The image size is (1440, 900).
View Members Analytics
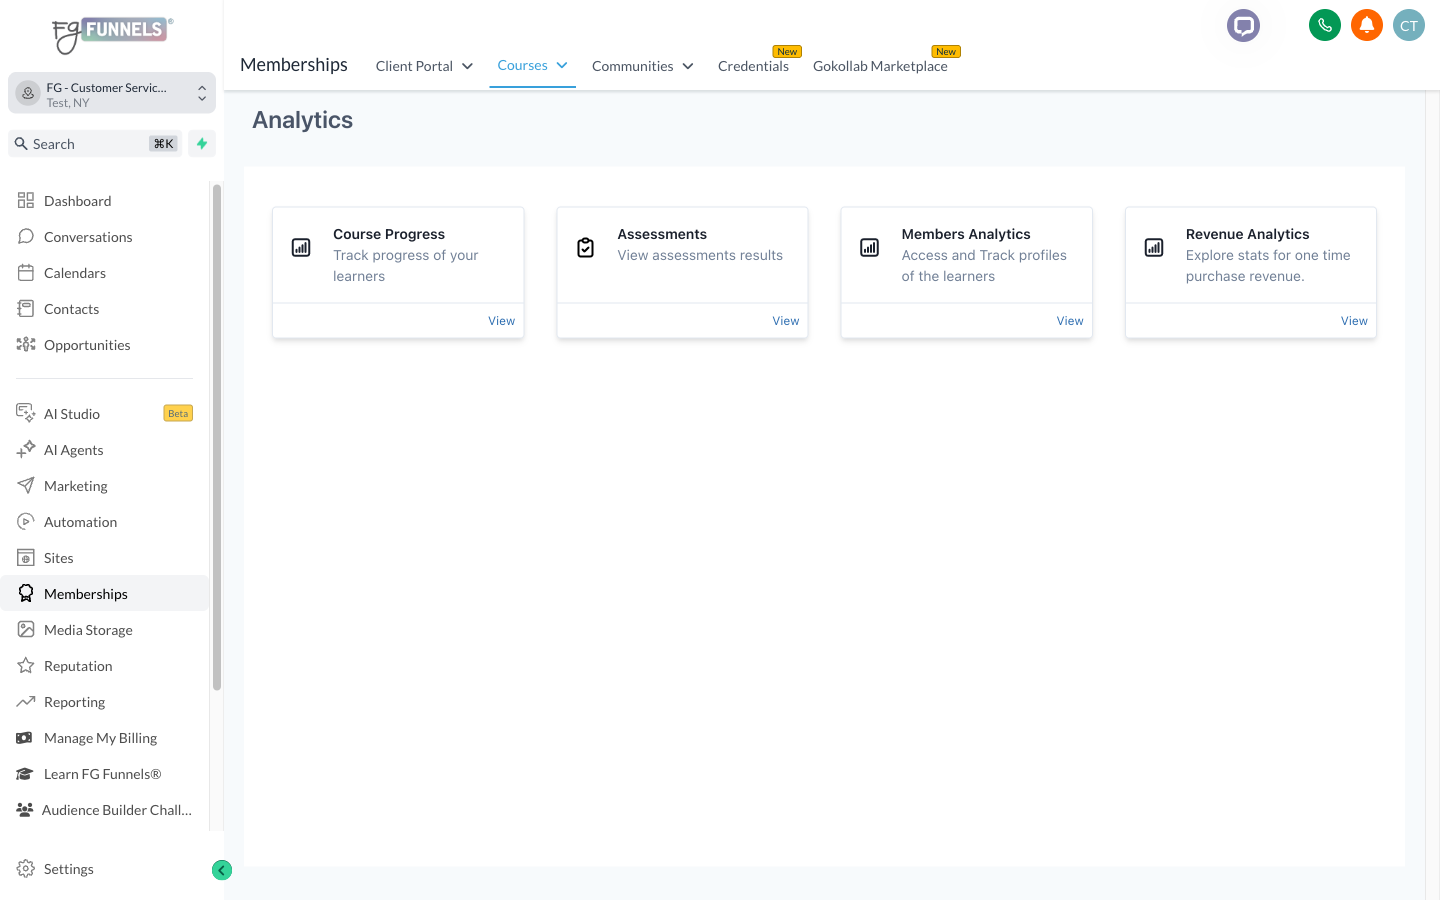click(1070, 321)
